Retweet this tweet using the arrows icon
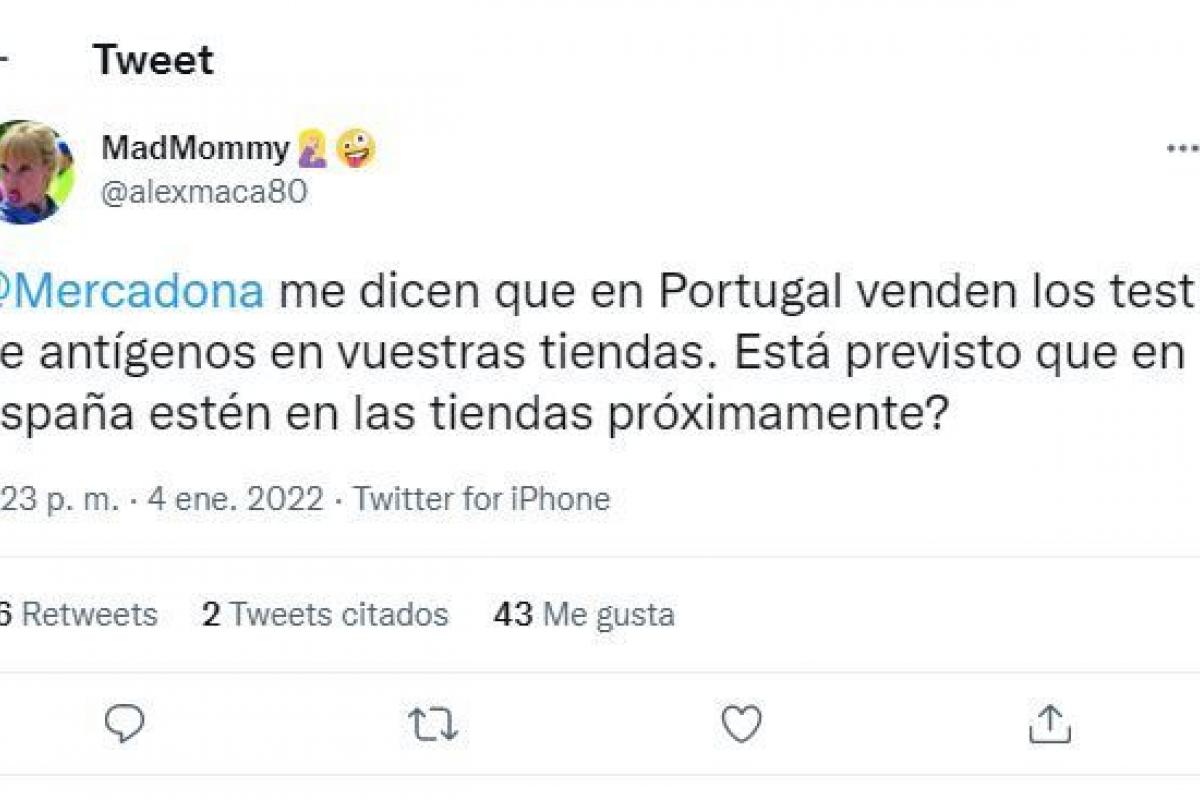Image resolution: width=1200 pixels, height=800 pixels. point(433,724)
